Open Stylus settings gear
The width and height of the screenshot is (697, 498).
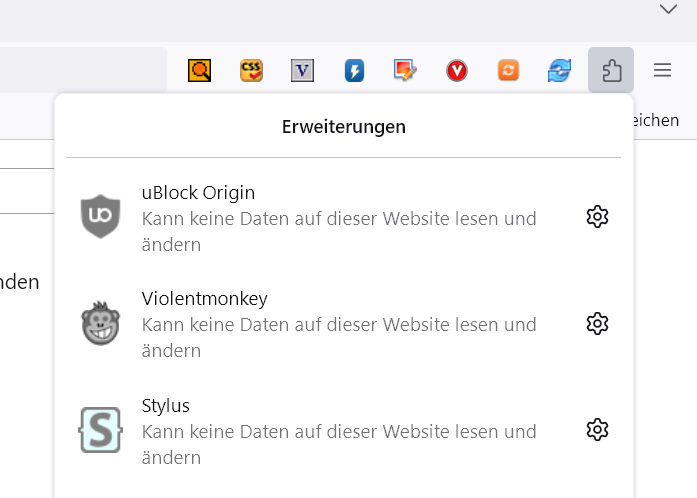point(597,430)
